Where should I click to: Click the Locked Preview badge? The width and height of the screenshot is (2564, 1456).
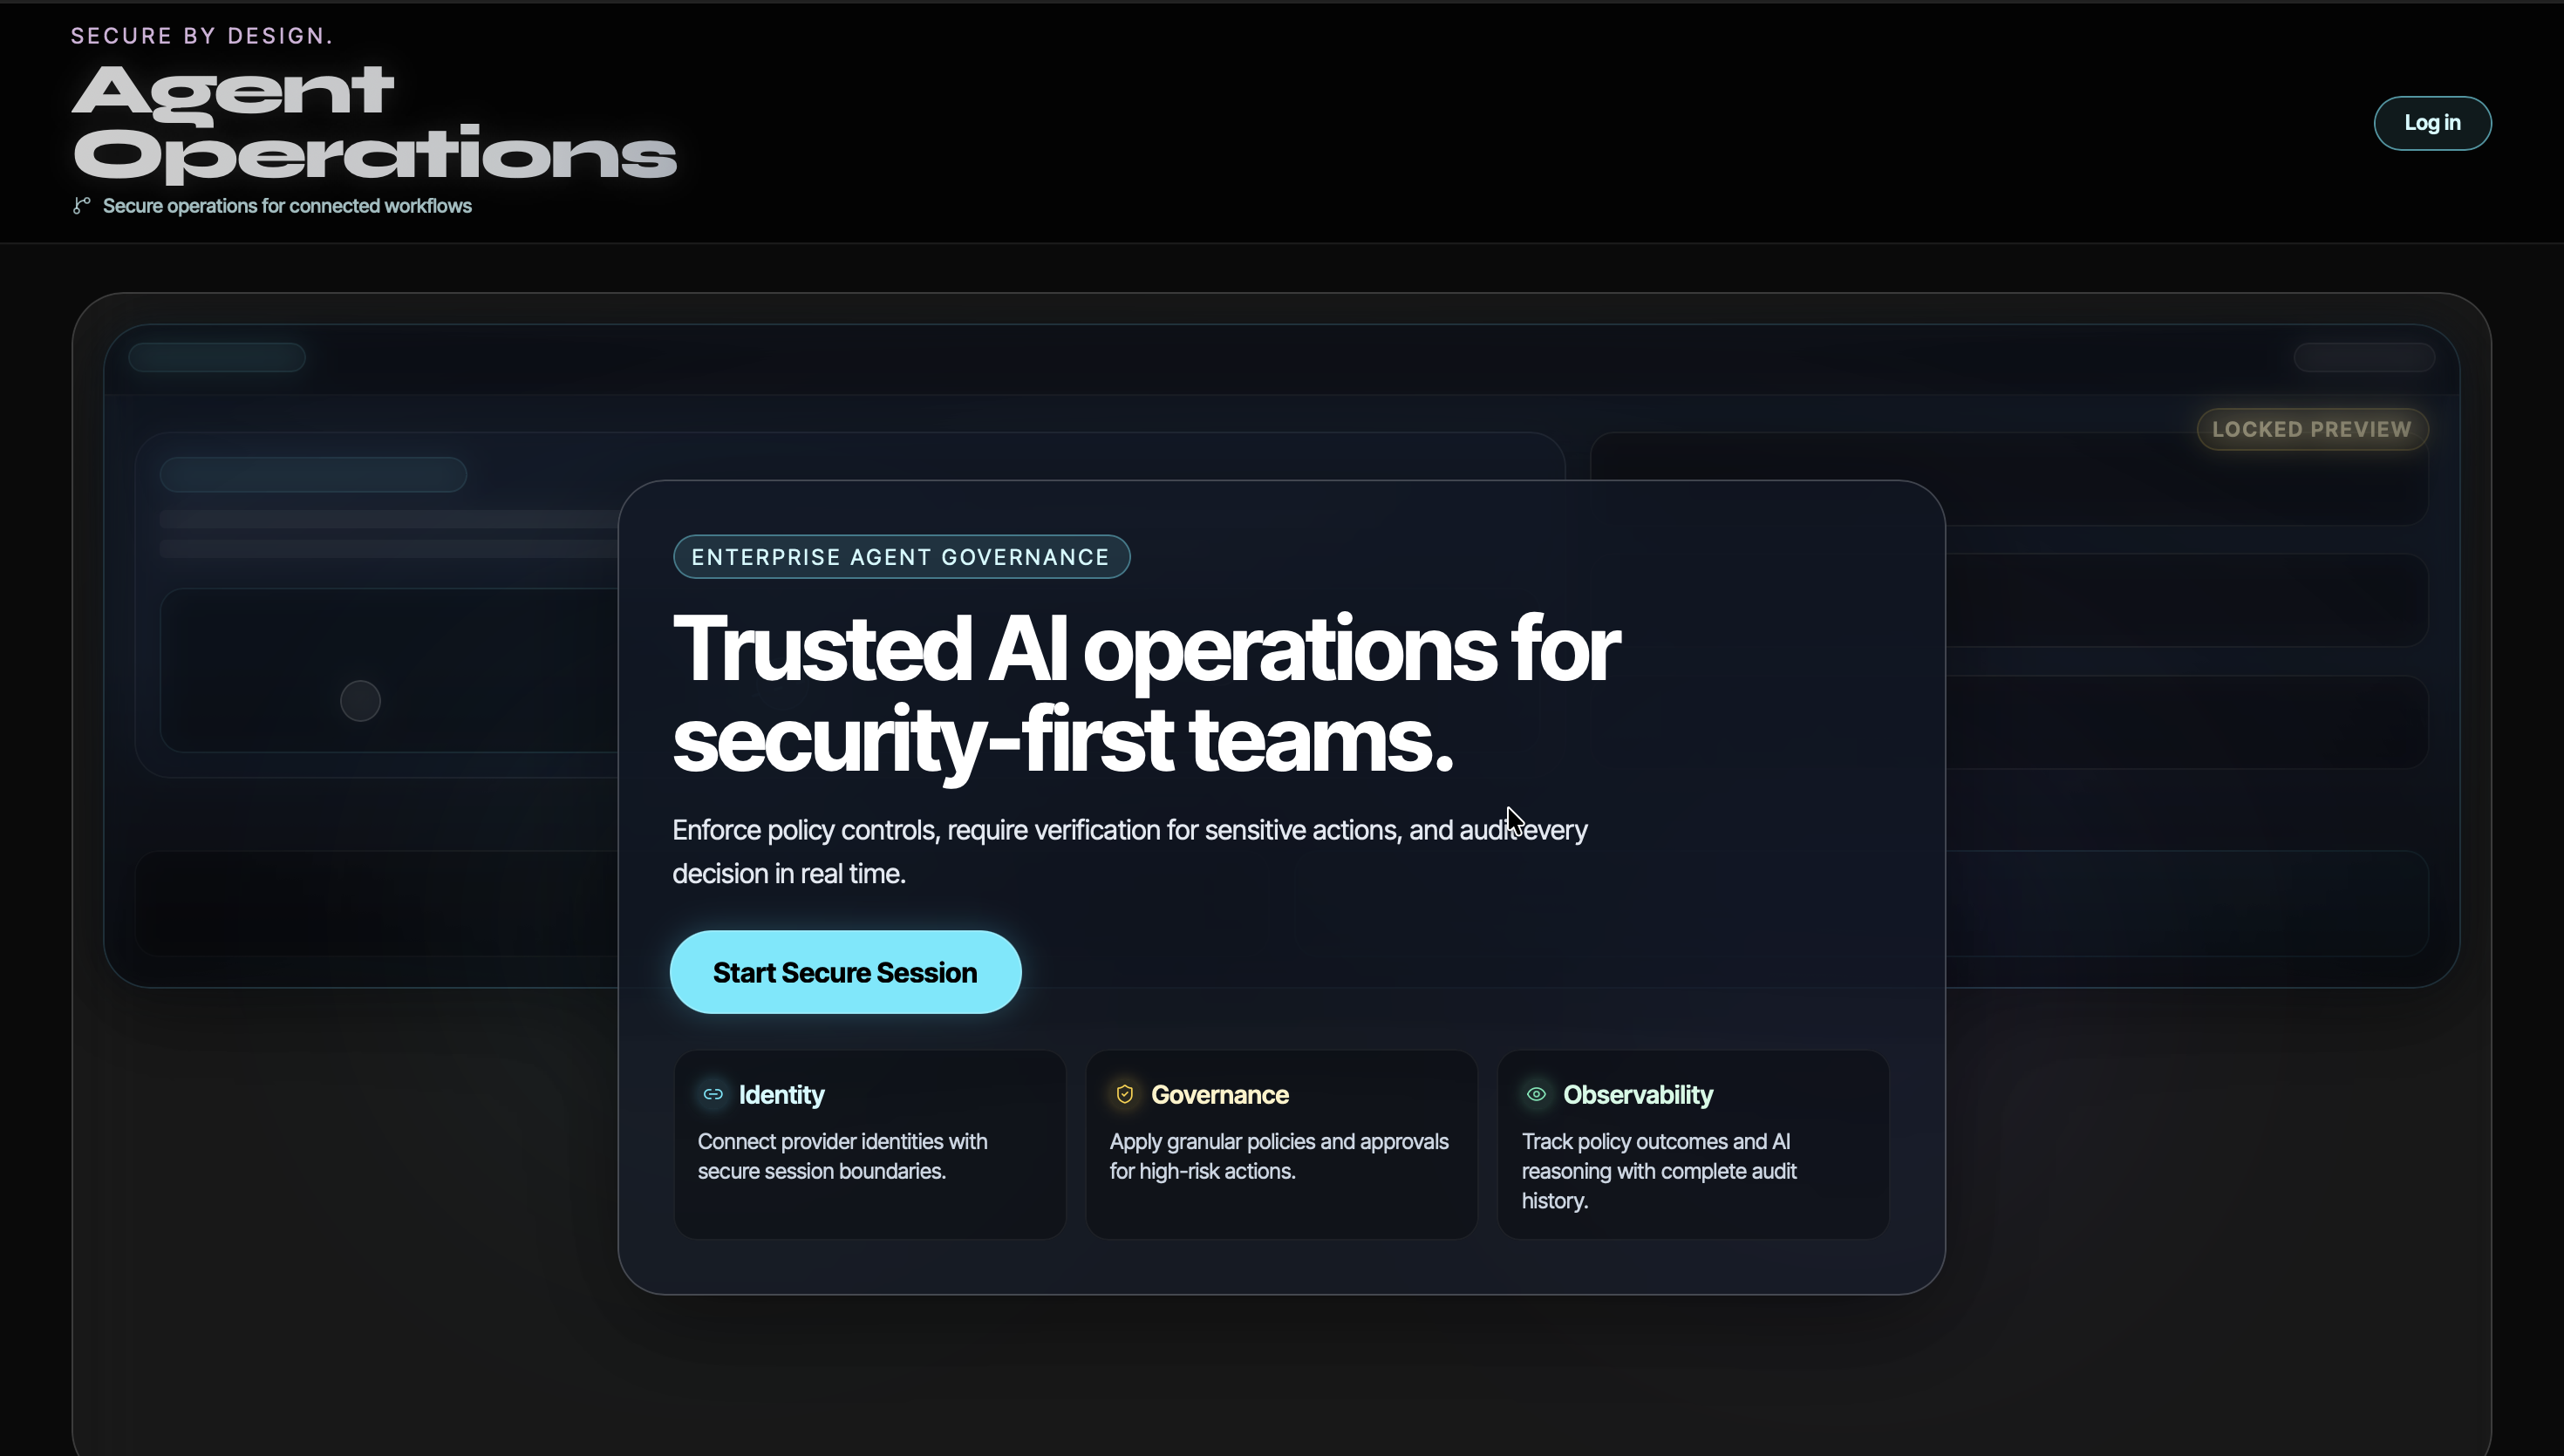(2312, 429)
